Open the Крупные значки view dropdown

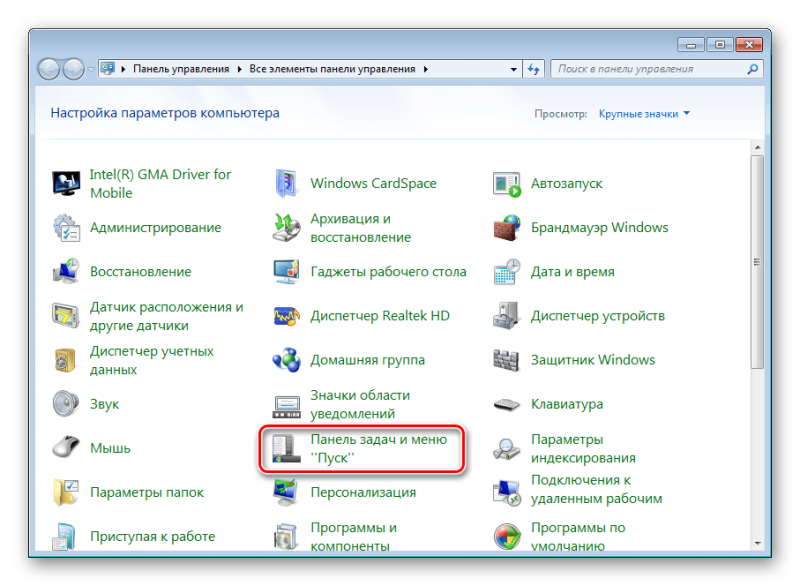click(x=644, y=114)
